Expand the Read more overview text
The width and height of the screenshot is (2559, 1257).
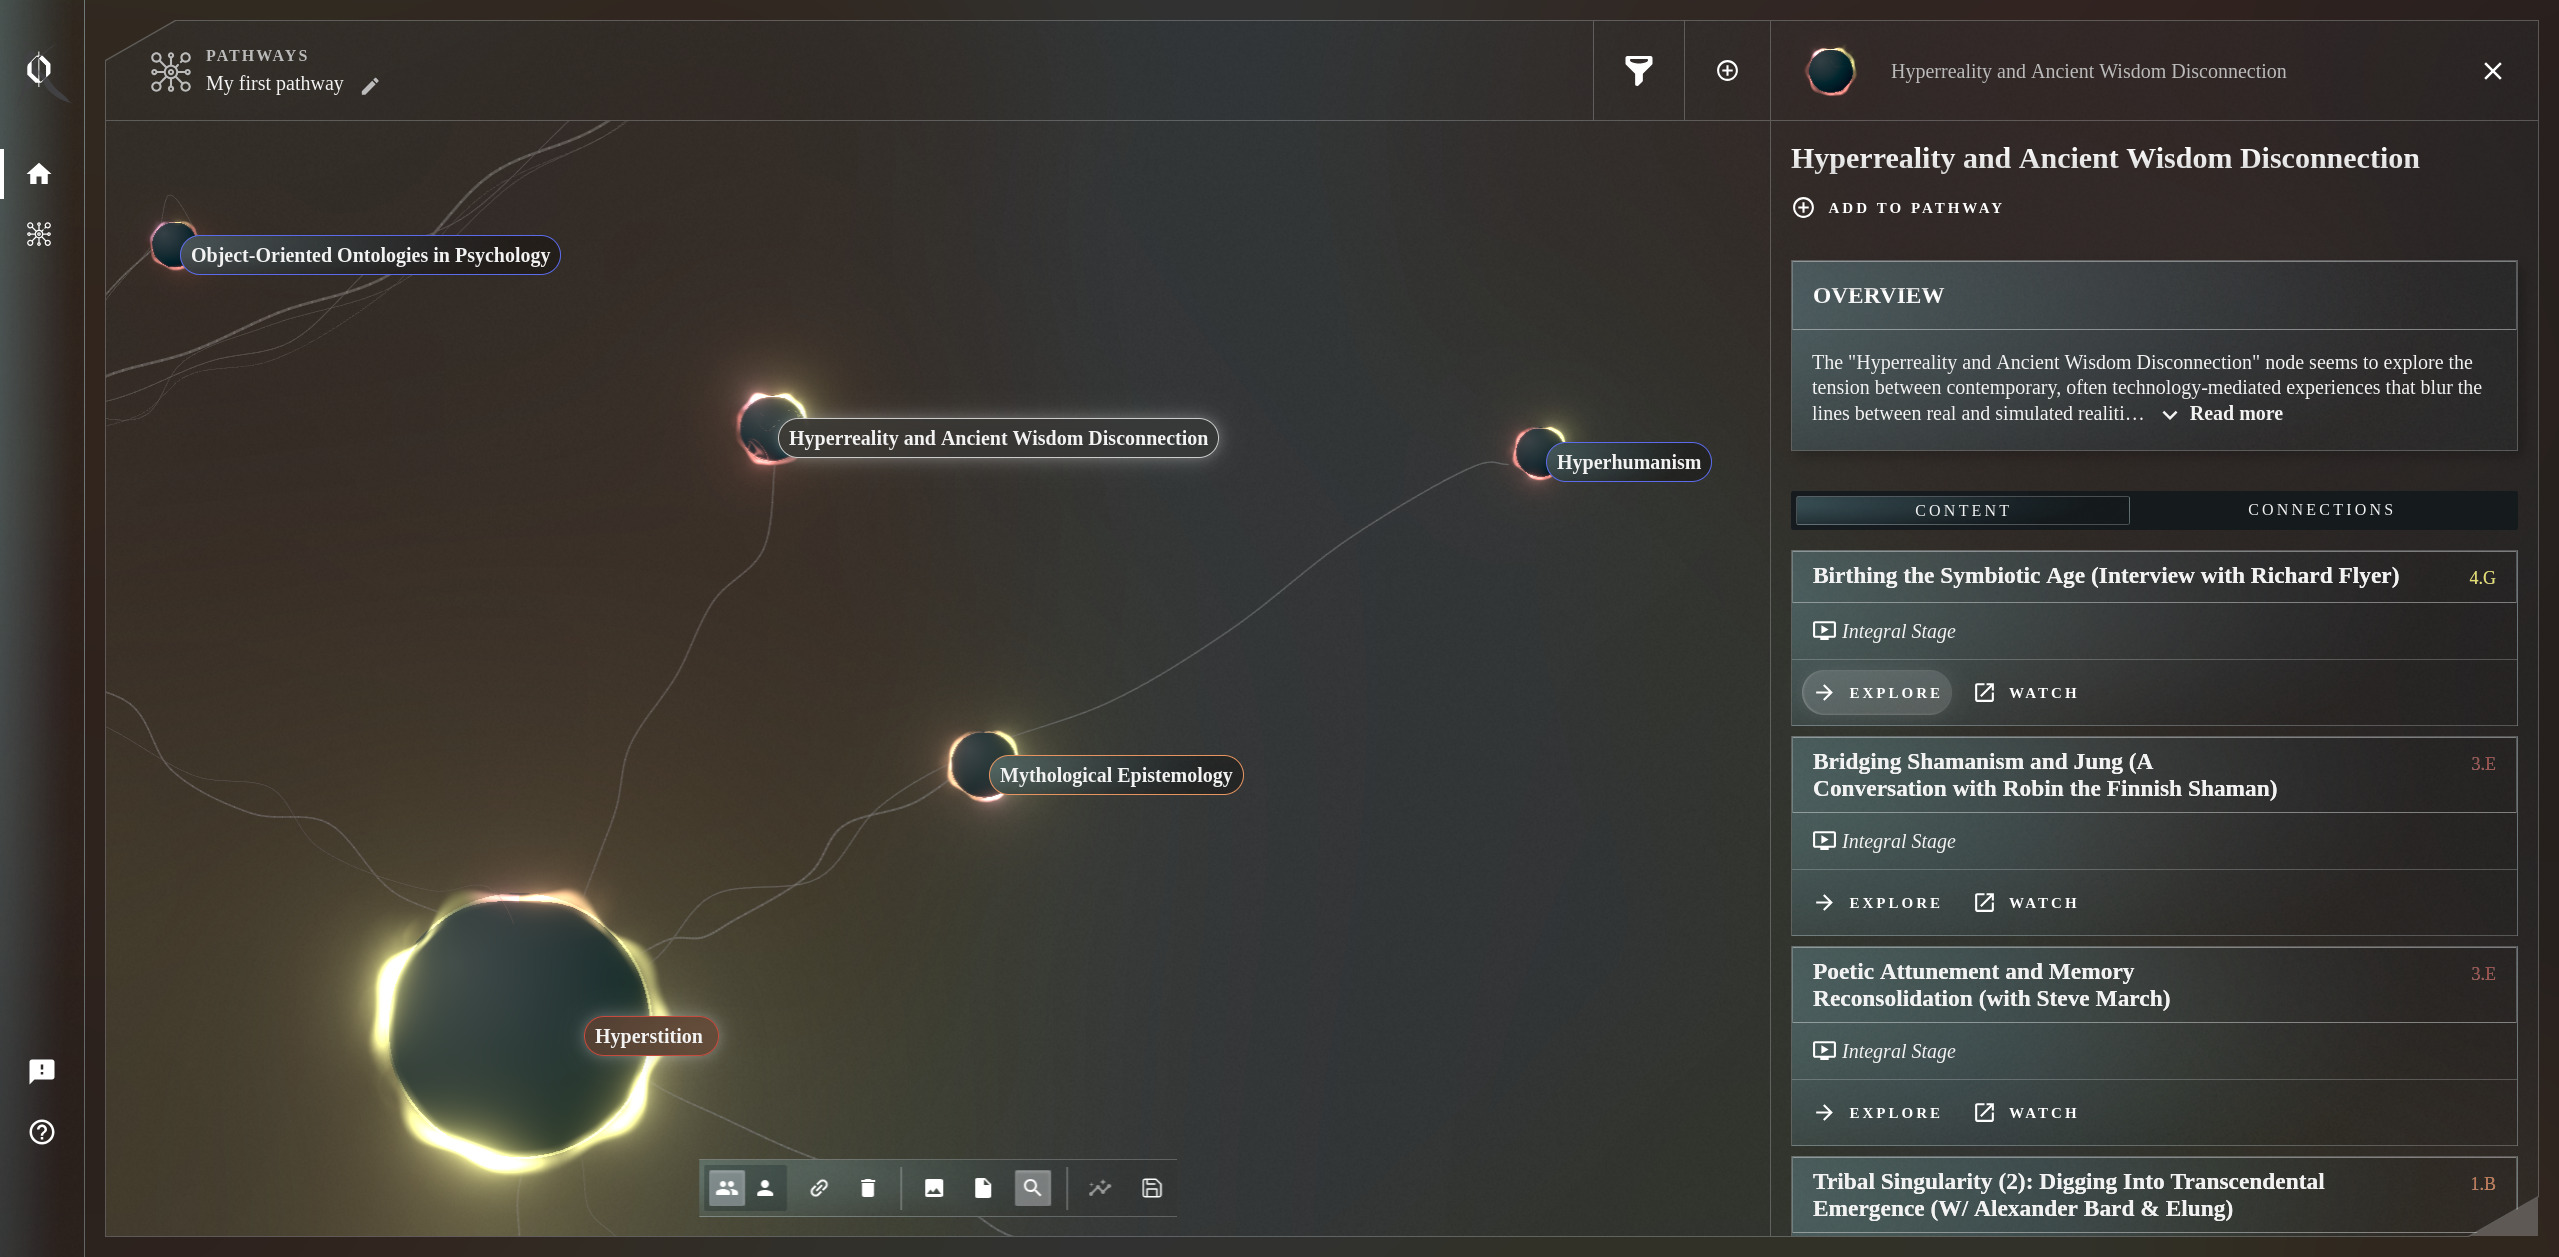2236,413
